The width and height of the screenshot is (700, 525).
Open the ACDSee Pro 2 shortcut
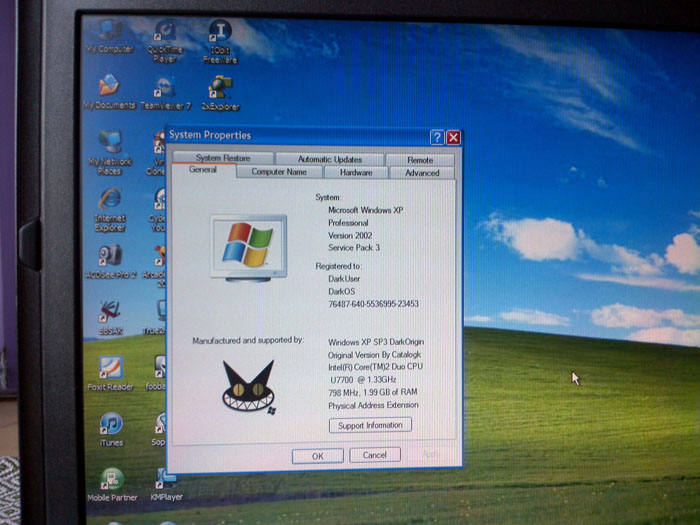110,256
